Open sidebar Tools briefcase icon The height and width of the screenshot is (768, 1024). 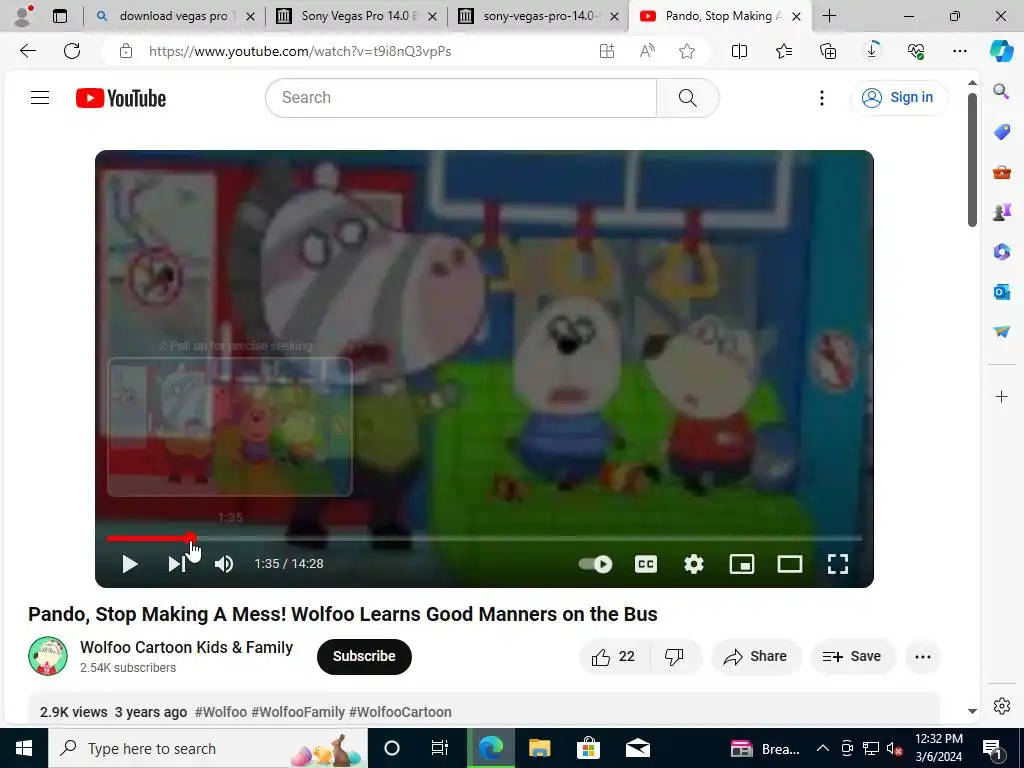tap(1001, 172)
